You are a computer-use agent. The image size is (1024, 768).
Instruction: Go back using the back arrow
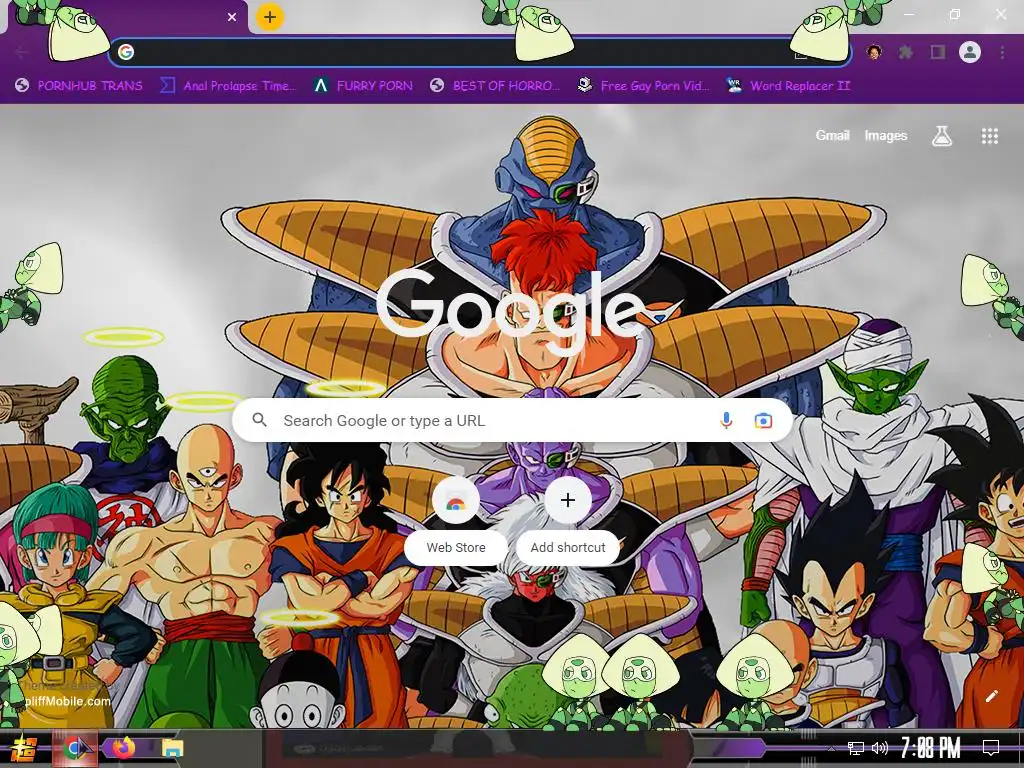(22, 52)
